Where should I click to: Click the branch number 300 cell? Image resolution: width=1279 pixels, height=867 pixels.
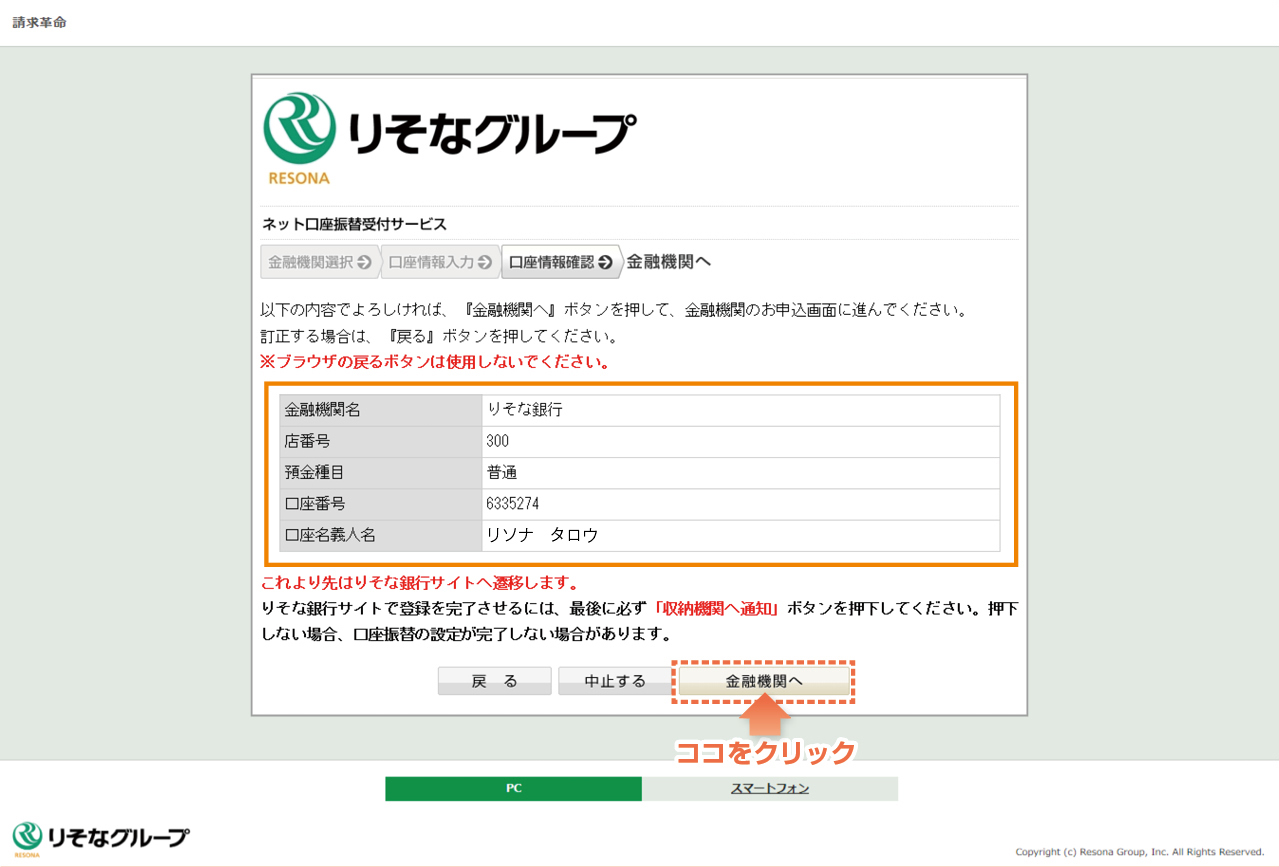pyautogui.click(x=740, y=441)
